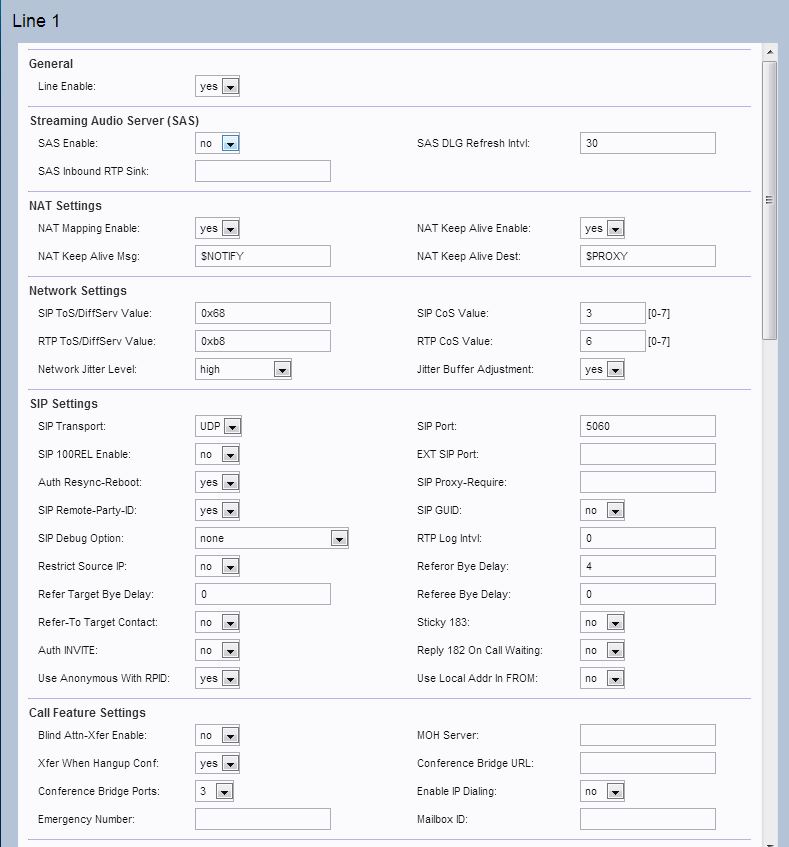This screenshot has width=789, height=847.
Task: Toggle the Sticky 183 dropdown
Action: tap(602, 623)
